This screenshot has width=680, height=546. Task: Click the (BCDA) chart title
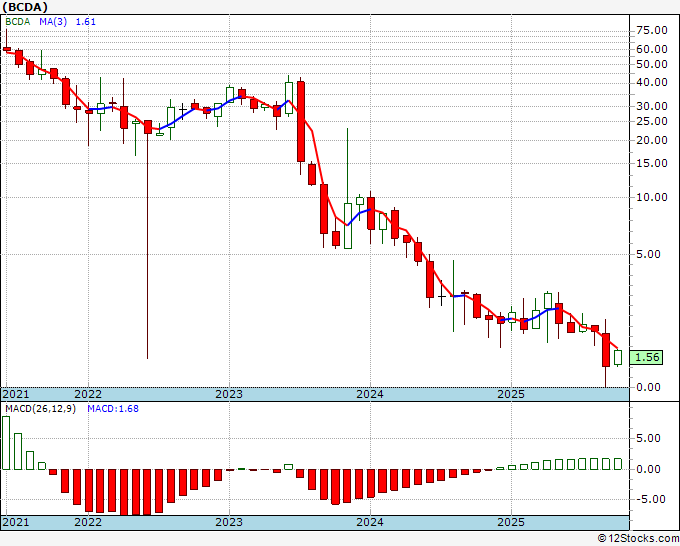point(25,7)
